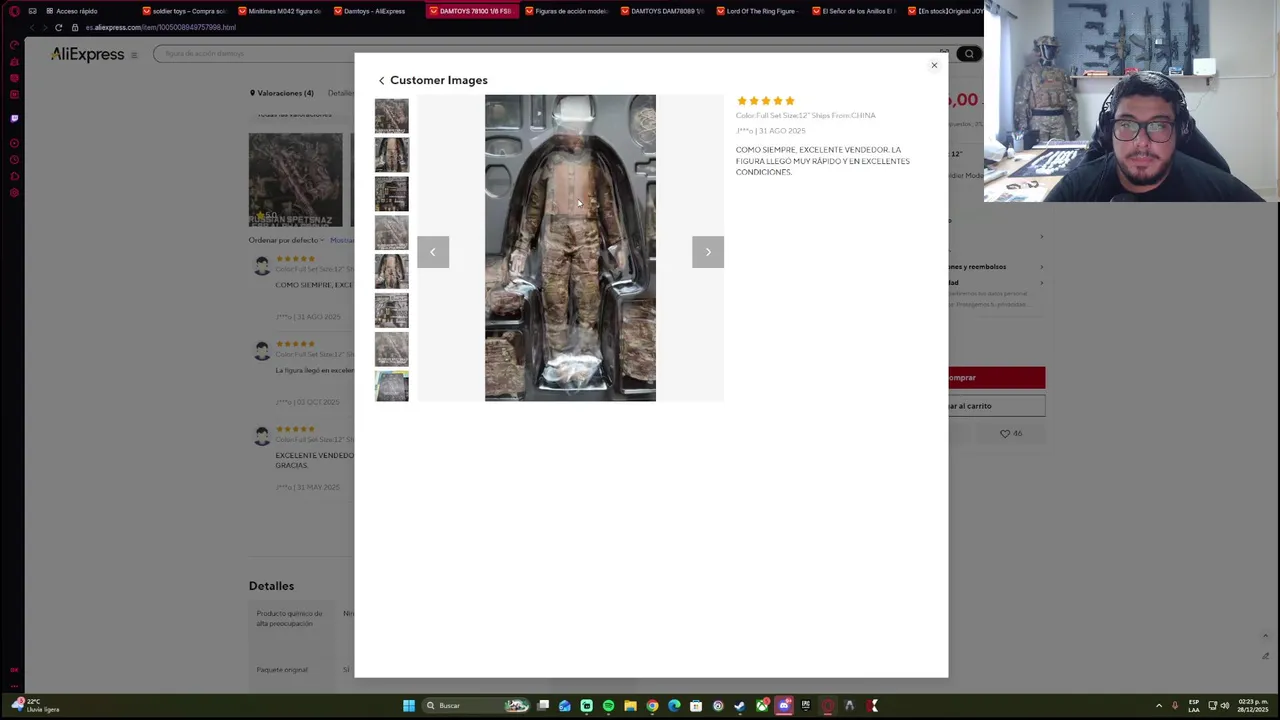Open 'Valoraciones (4)' section tab

(x=281, y=93)
